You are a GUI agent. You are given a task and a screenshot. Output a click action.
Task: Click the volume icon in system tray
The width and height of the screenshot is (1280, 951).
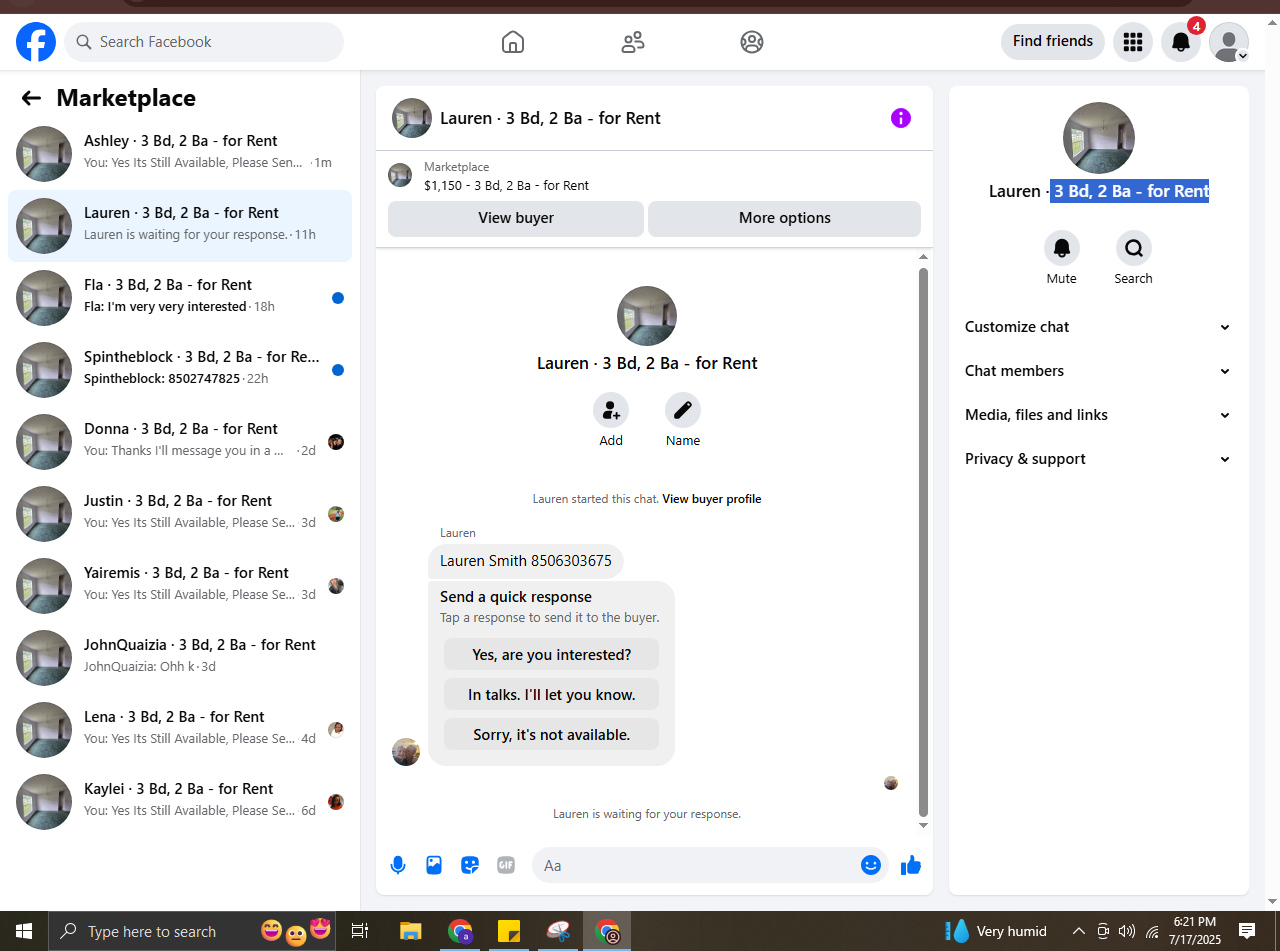pos(1127,931)
